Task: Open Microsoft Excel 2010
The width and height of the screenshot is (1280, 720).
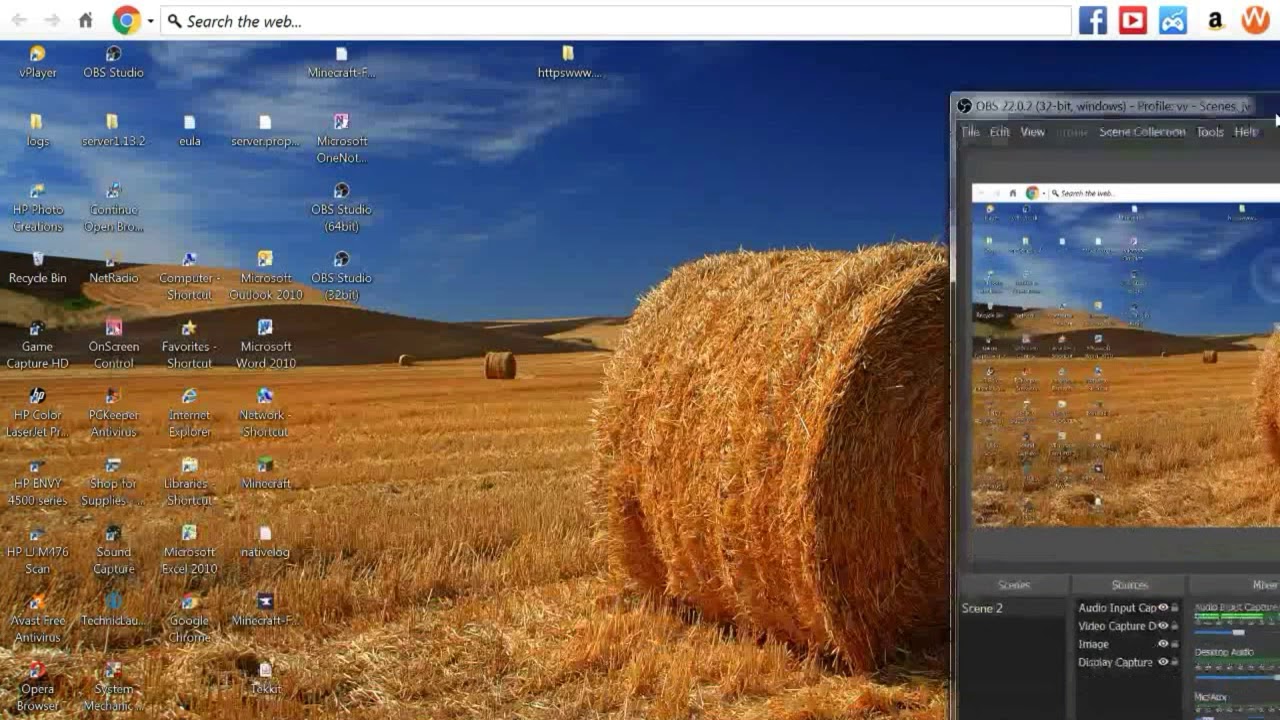Action: pyautogui.click(x=189, y=550)
